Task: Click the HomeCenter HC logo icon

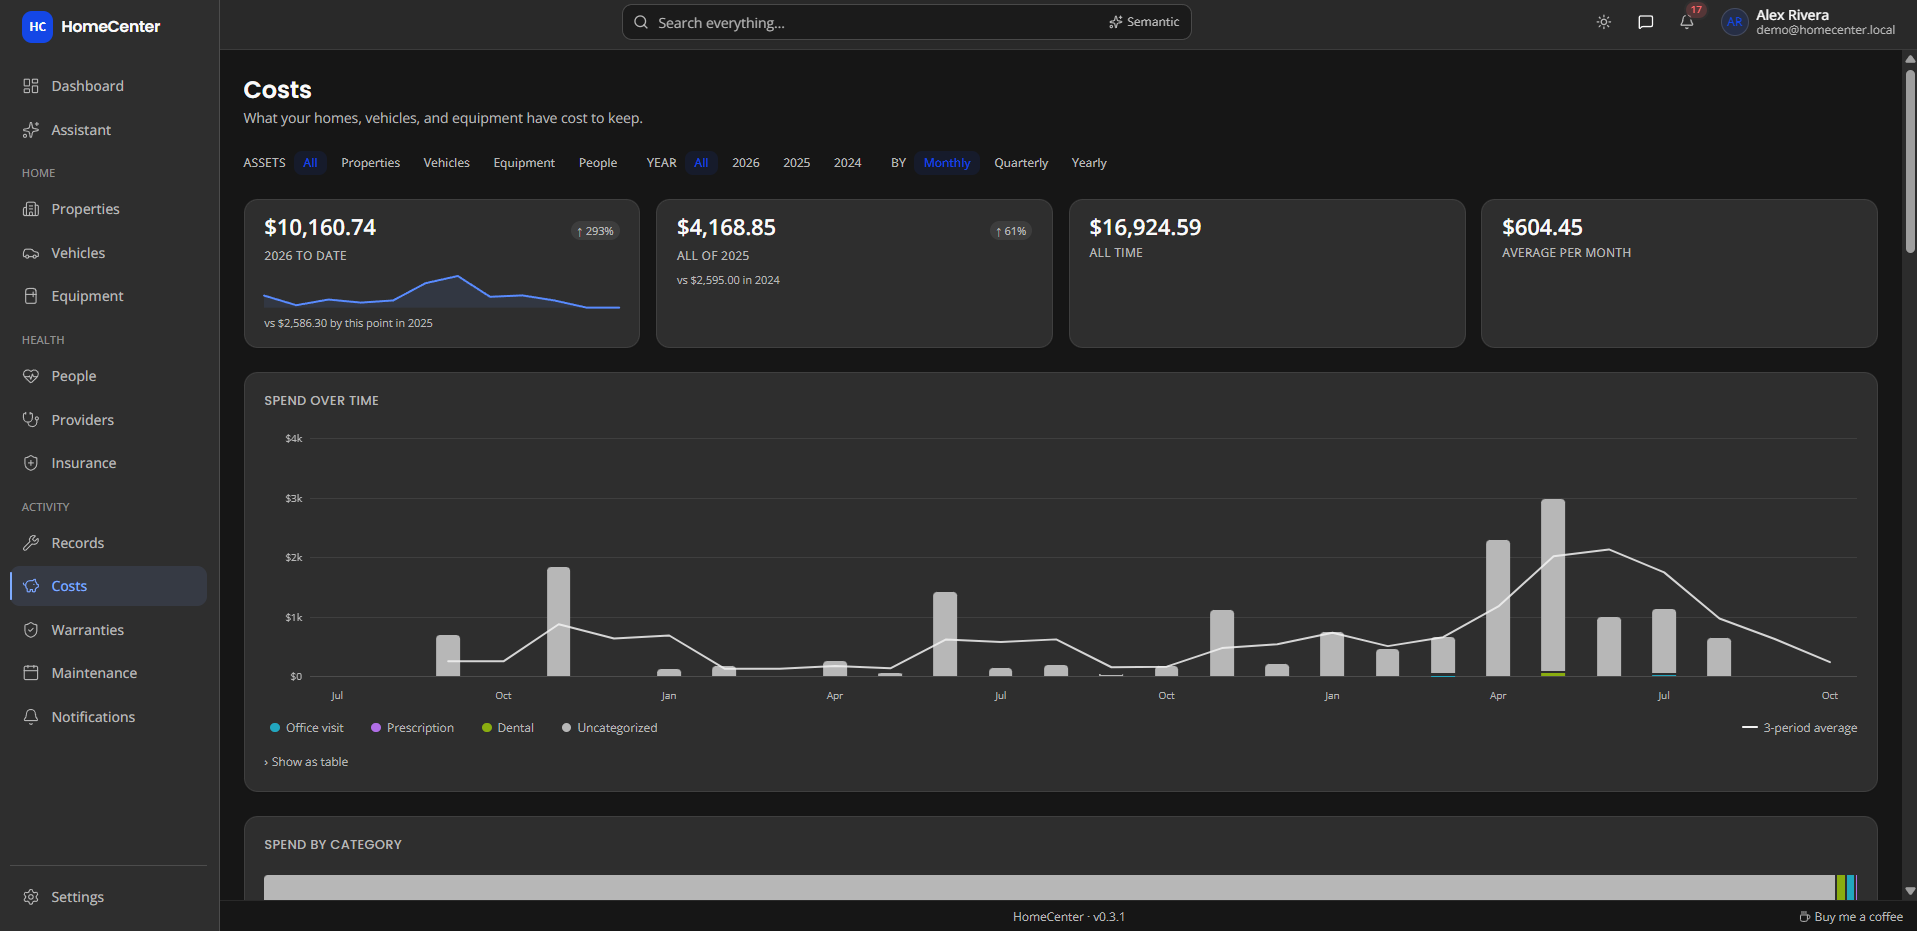Action: coord(37,27)
